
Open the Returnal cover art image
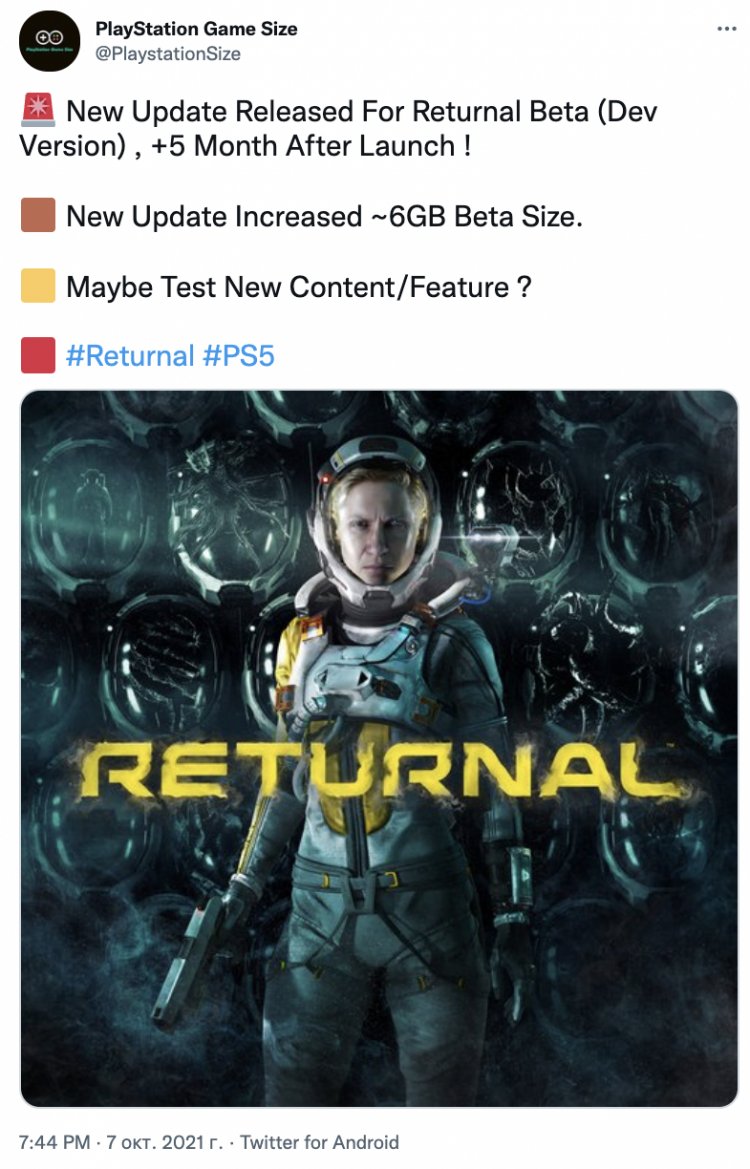(379, 749)
